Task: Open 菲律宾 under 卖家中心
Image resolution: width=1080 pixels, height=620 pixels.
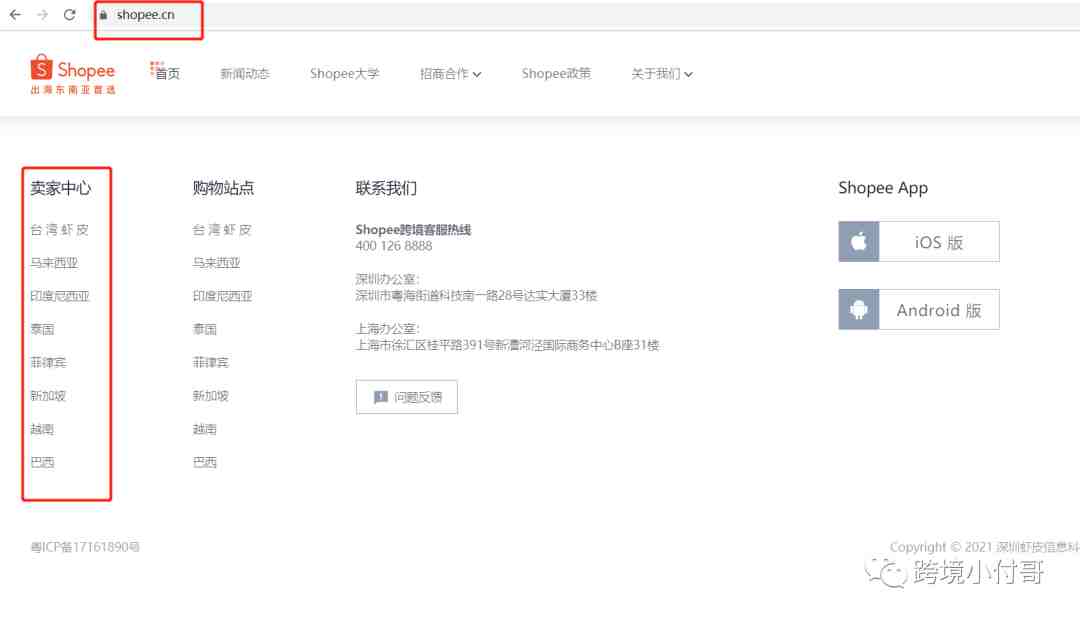Action: [x=48, y=362]
